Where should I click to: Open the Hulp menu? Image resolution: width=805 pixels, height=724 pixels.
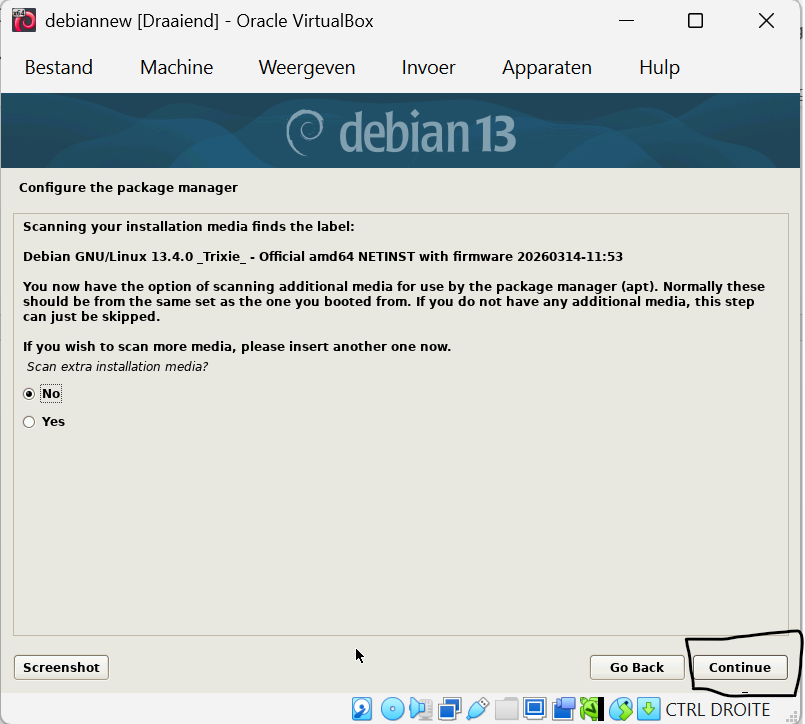pos(659,67)
